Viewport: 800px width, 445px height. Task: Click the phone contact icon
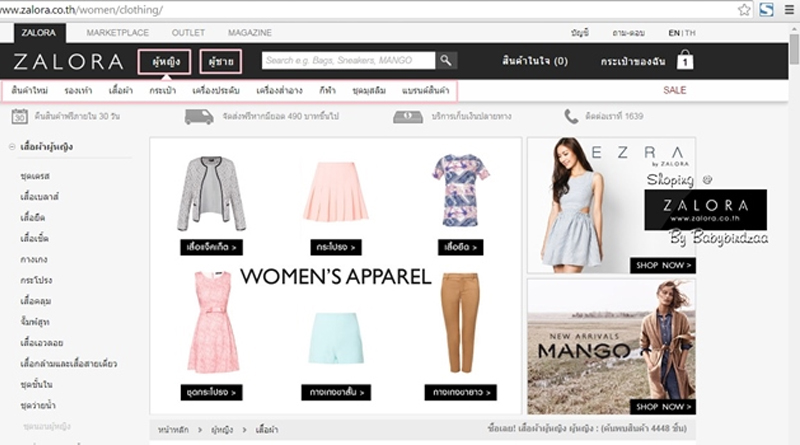click(571, 116)
